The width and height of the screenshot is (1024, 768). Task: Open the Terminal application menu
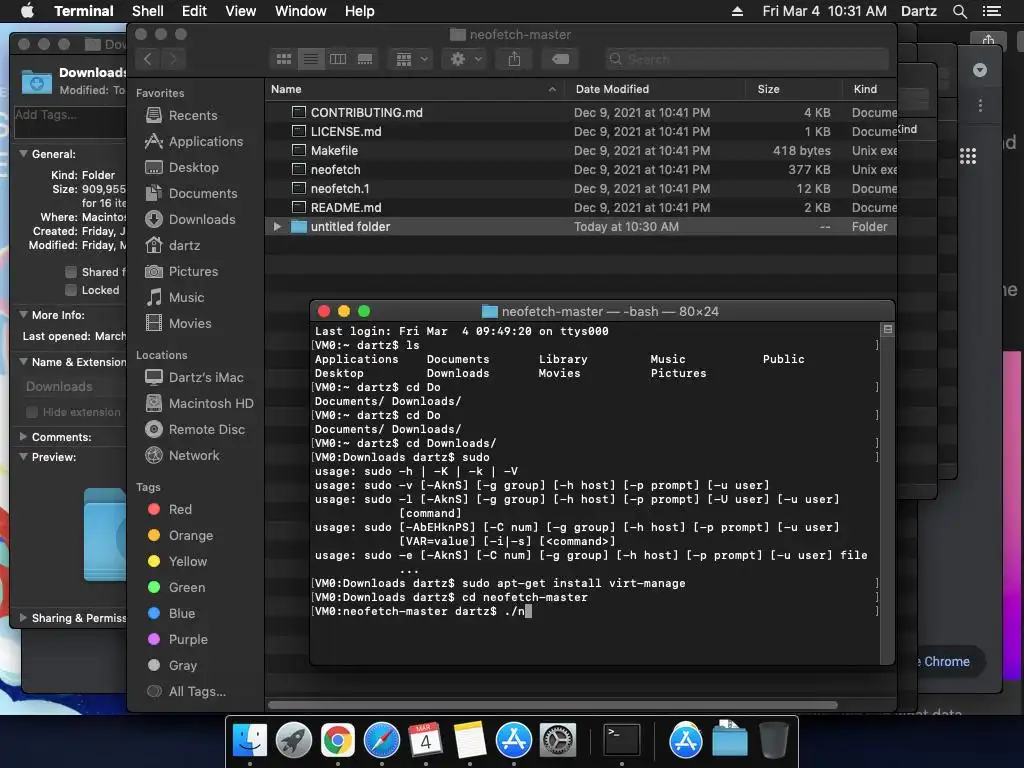(84, 11)
